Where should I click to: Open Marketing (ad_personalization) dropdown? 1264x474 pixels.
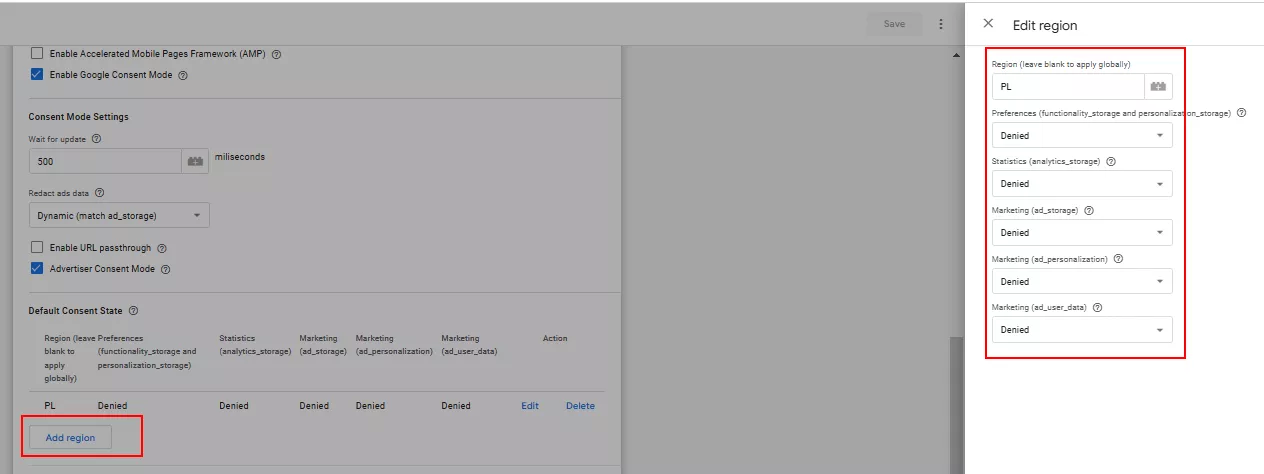tap(1082, 281)
